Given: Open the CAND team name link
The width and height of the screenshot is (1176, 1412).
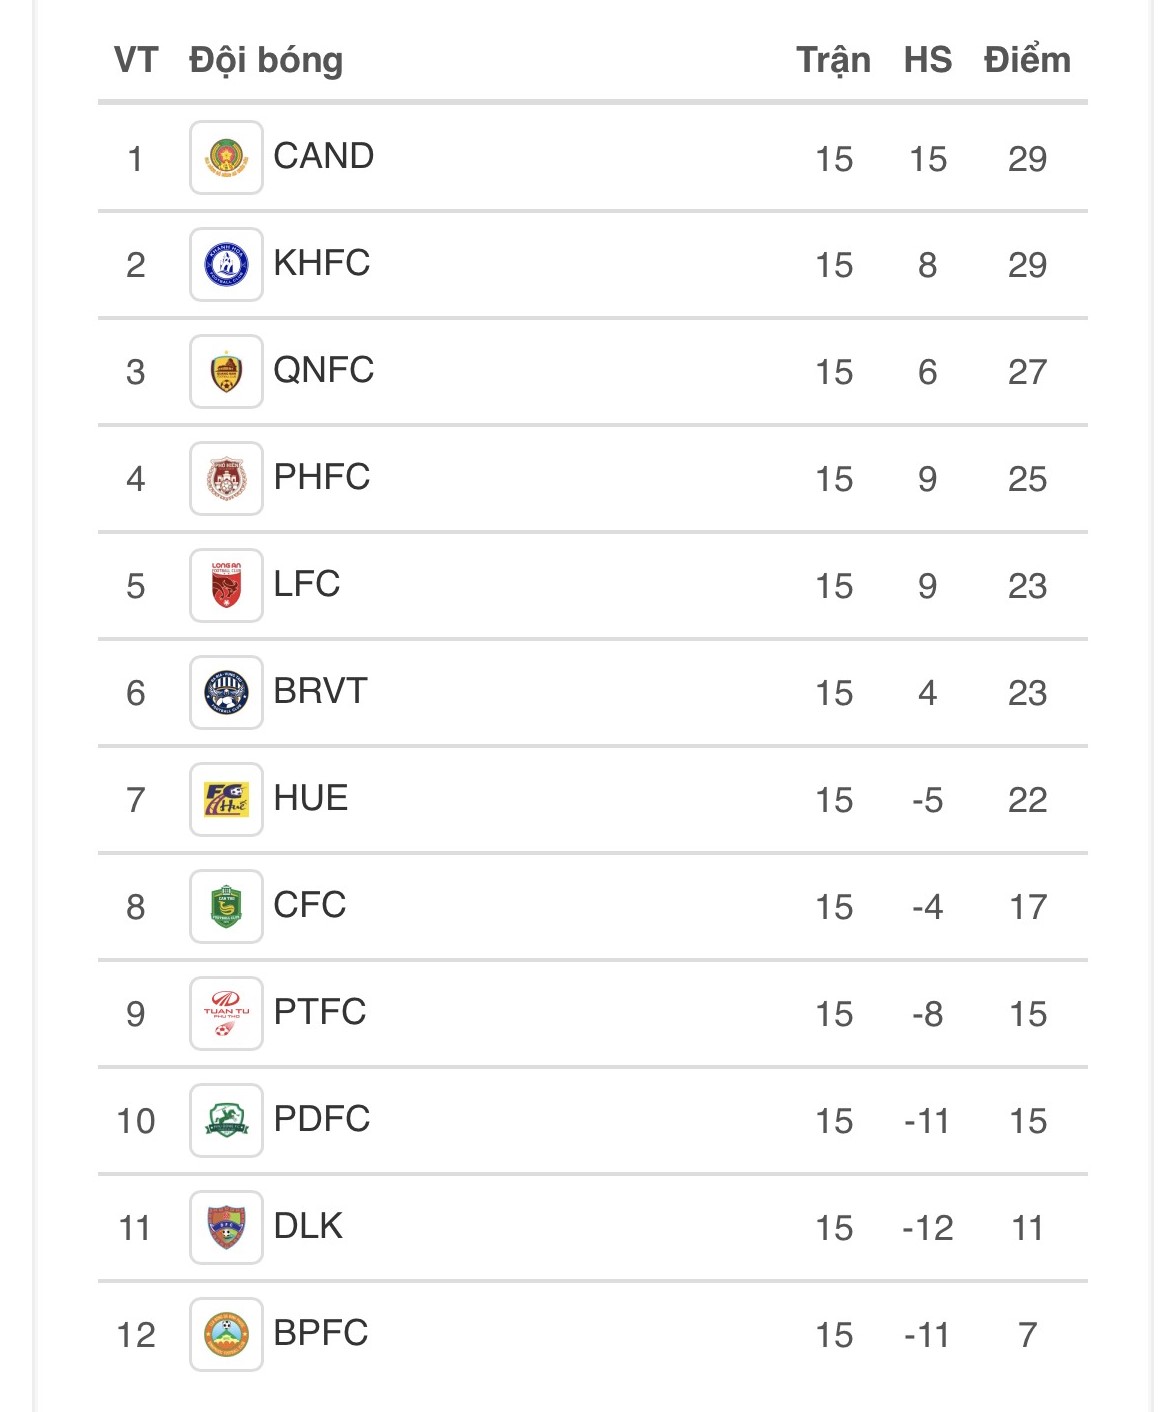Looking at the screenshot, I should point(324,156).
